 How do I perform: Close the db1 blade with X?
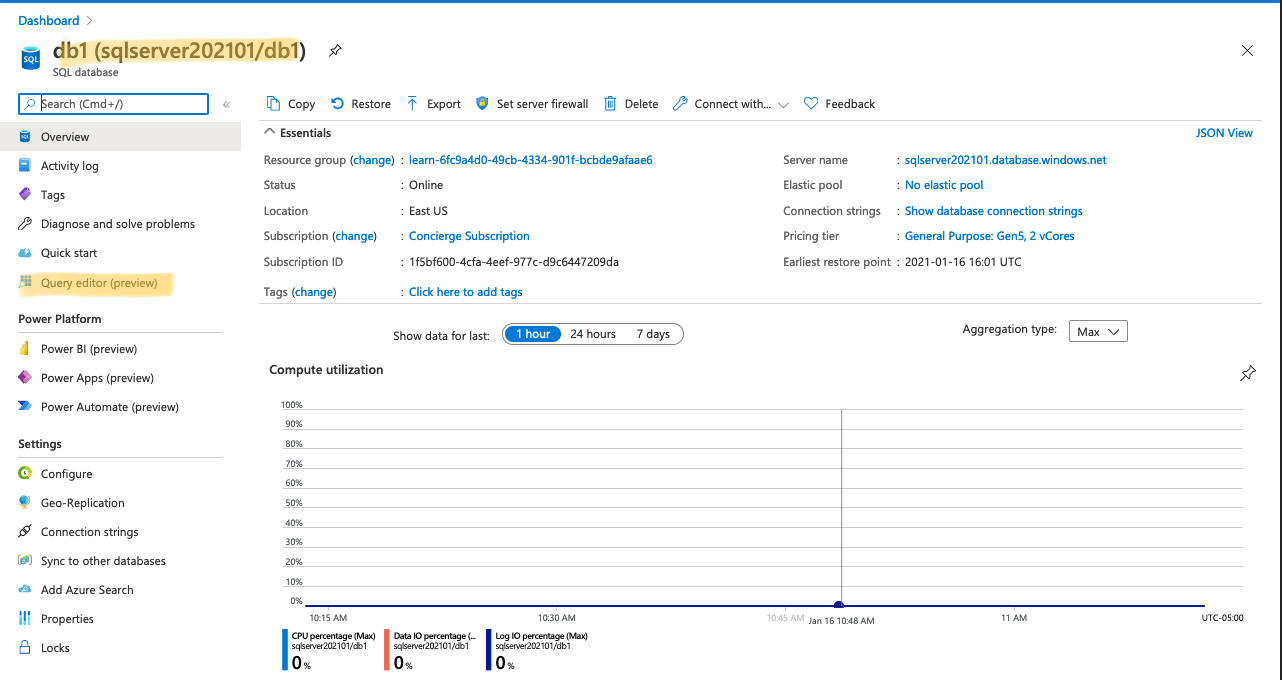pyautogui.click(x=1247, y=51)
